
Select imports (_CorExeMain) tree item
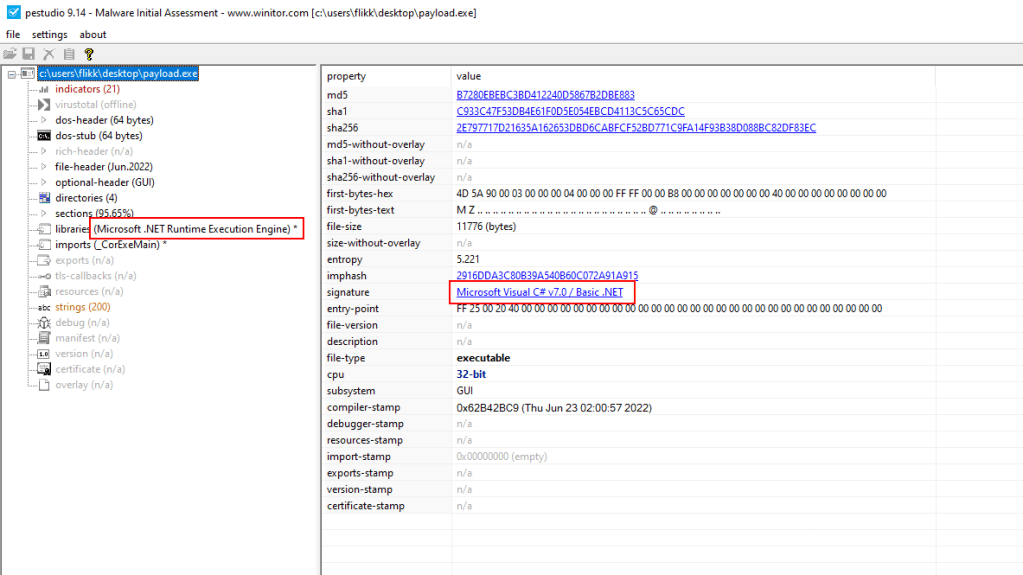[110, 245]
